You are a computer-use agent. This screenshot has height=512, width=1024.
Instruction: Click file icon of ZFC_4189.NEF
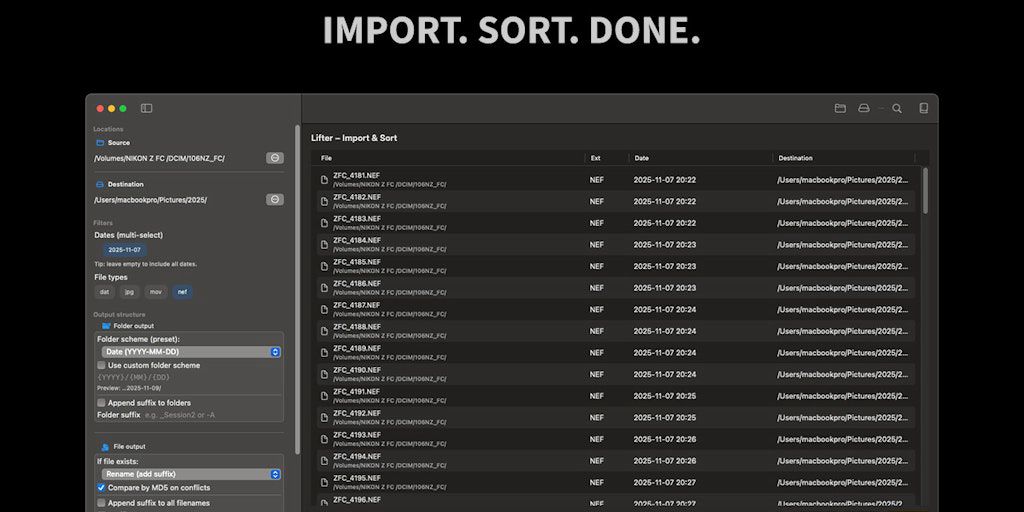click(325, 353)
